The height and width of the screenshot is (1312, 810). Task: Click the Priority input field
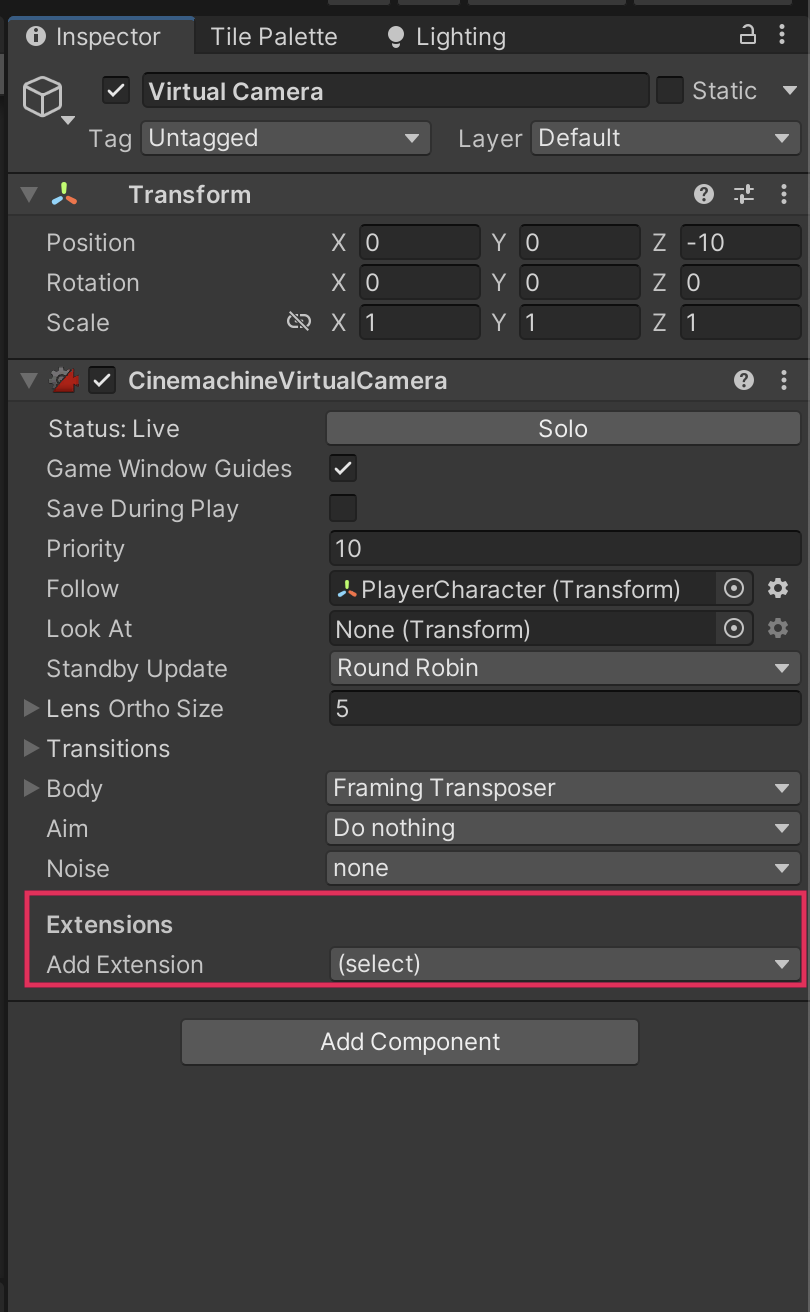(563, 548)
